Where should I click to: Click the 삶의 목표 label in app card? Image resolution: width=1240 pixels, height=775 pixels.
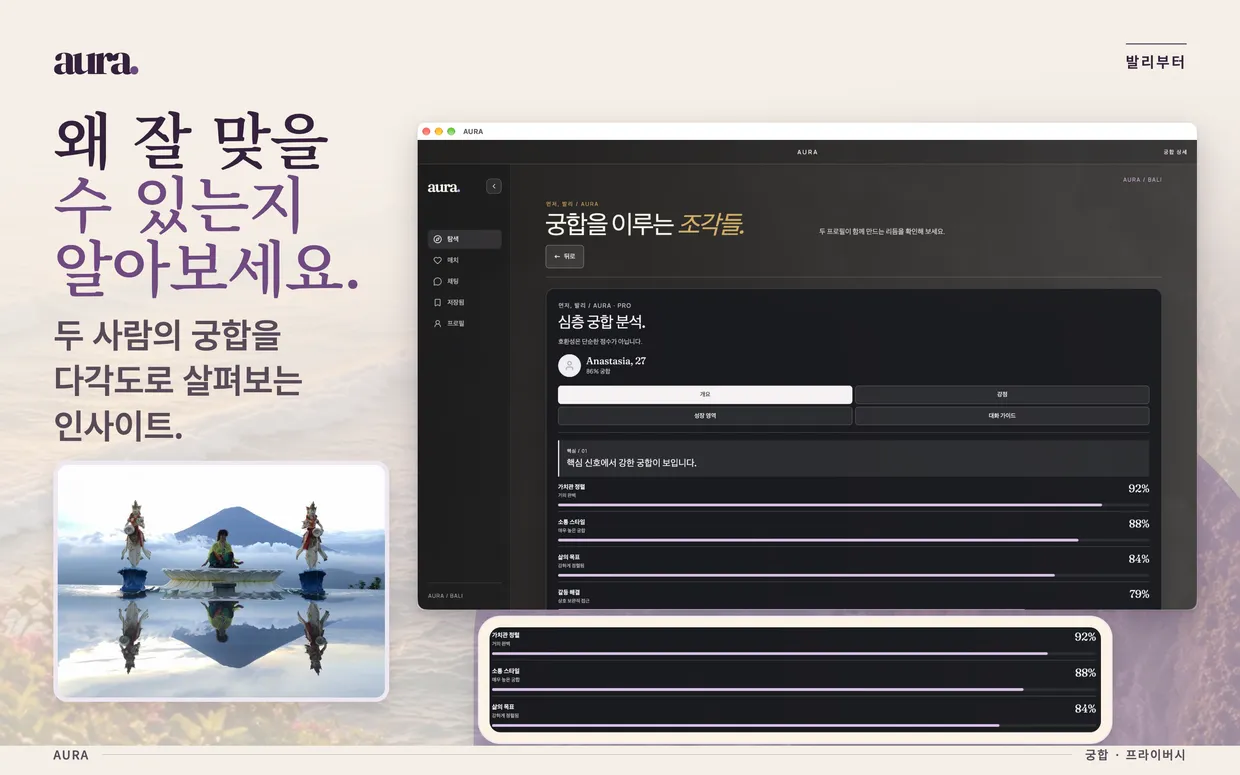point(569,557)
